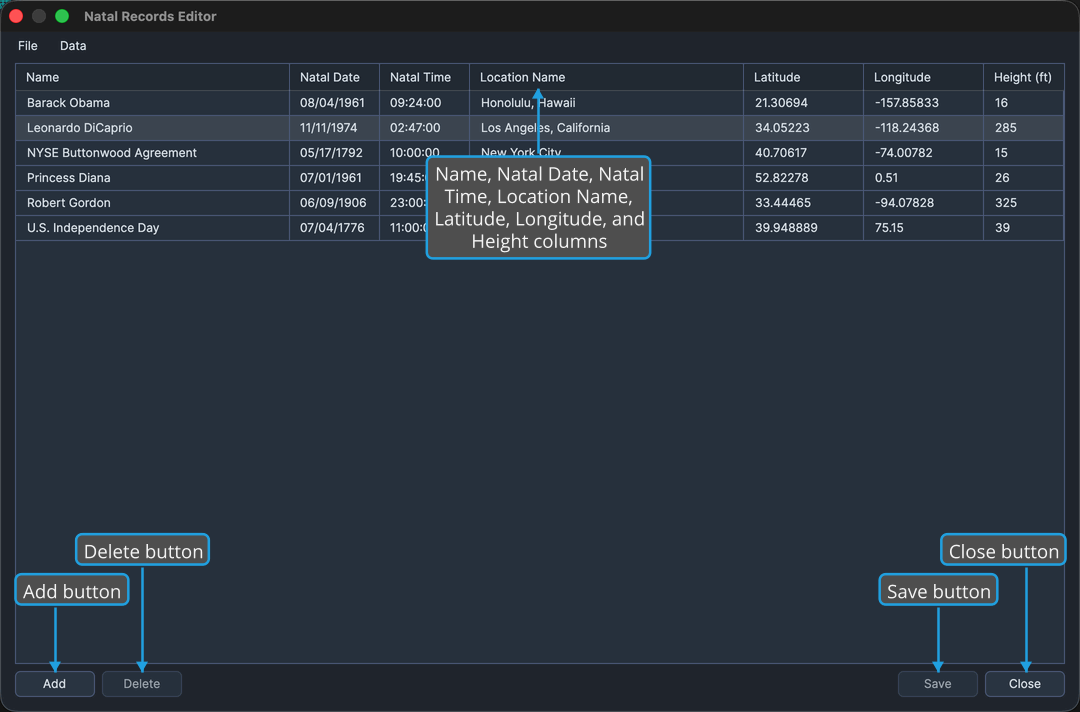Click longitude value -94.07828
Image resolution: width=1080 pixels, height=712 pixels.
923,202
